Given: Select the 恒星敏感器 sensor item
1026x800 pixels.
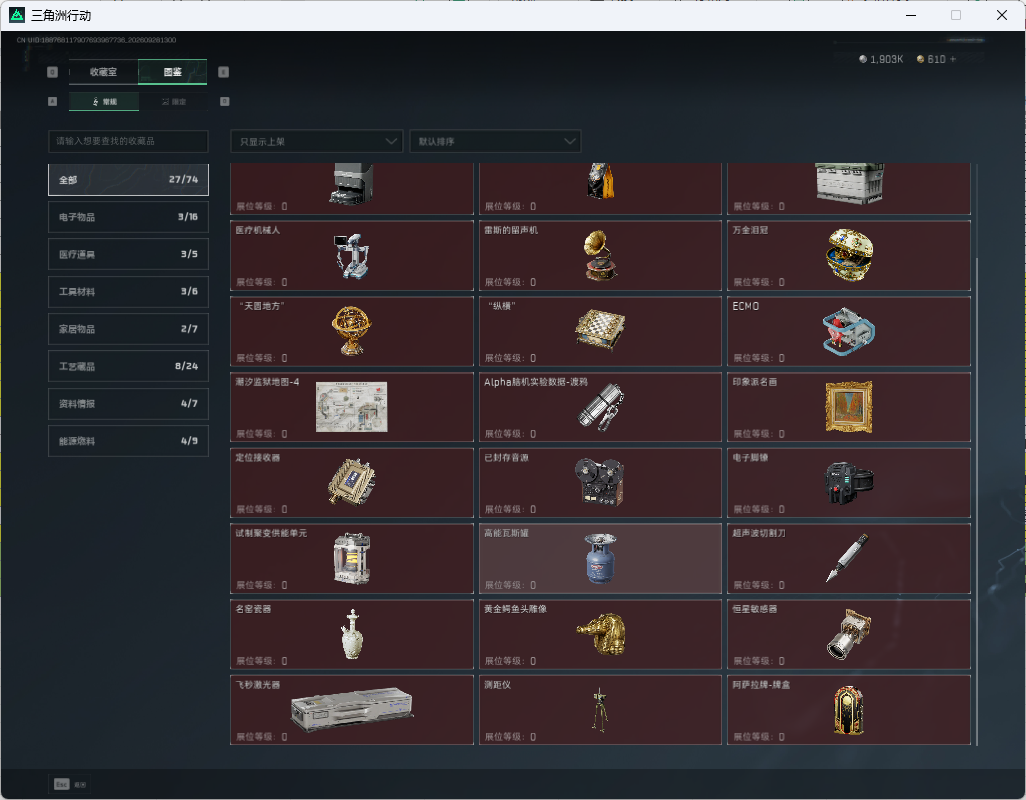Looking at the screenshot, I should pyautogui.click(x=849, y=635).
